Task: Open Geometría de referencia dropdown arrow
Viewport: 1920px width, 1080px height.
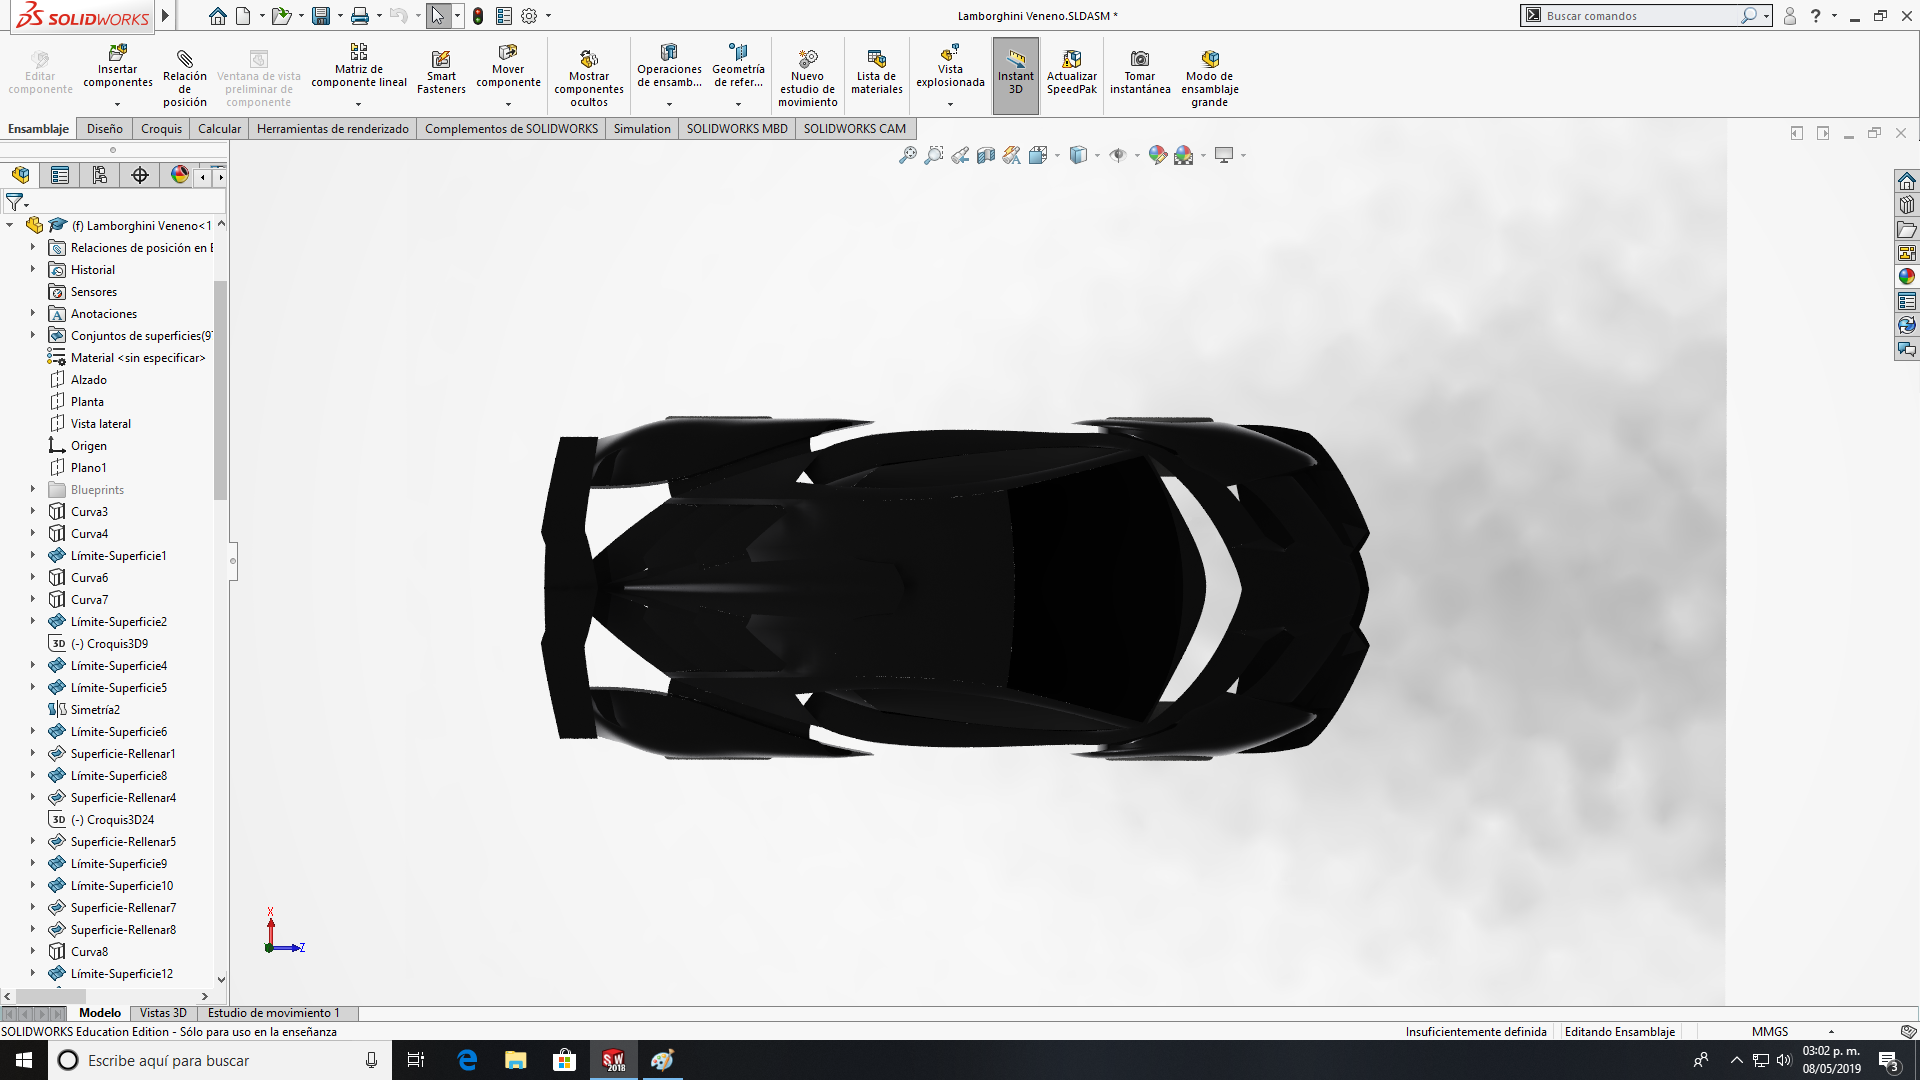Action: point(738,104)
